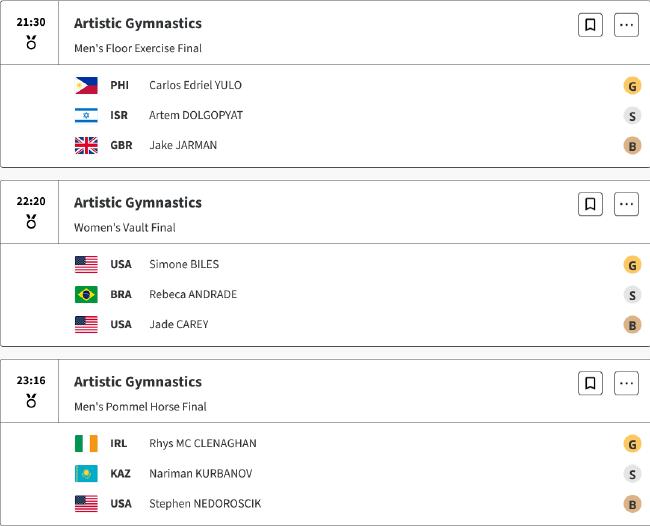This screenshot has width=650, height=526.
Task: Bookmark the Women's Vault Final event
Action: 590,204
